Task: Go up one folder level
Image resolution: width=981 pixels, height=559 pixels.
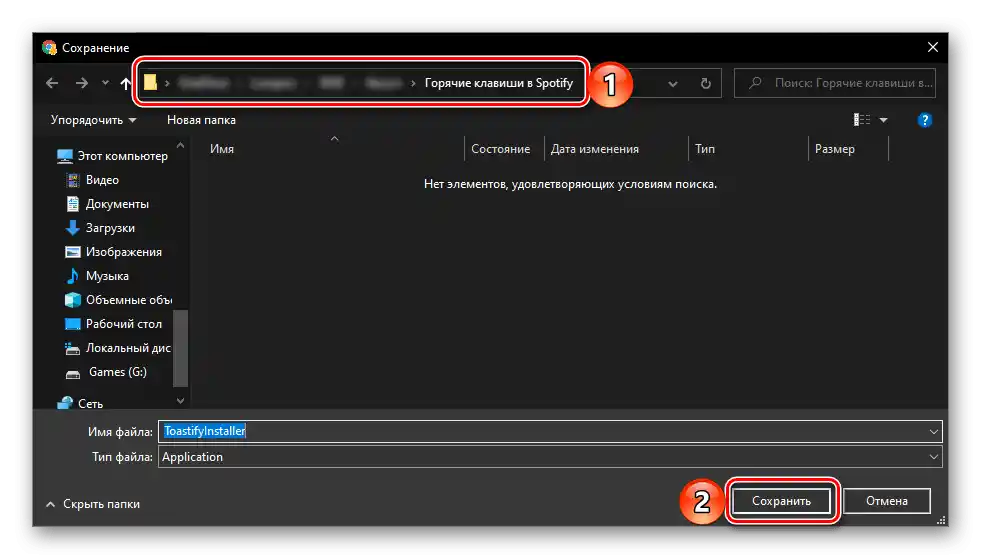Action: coord(126,83)
